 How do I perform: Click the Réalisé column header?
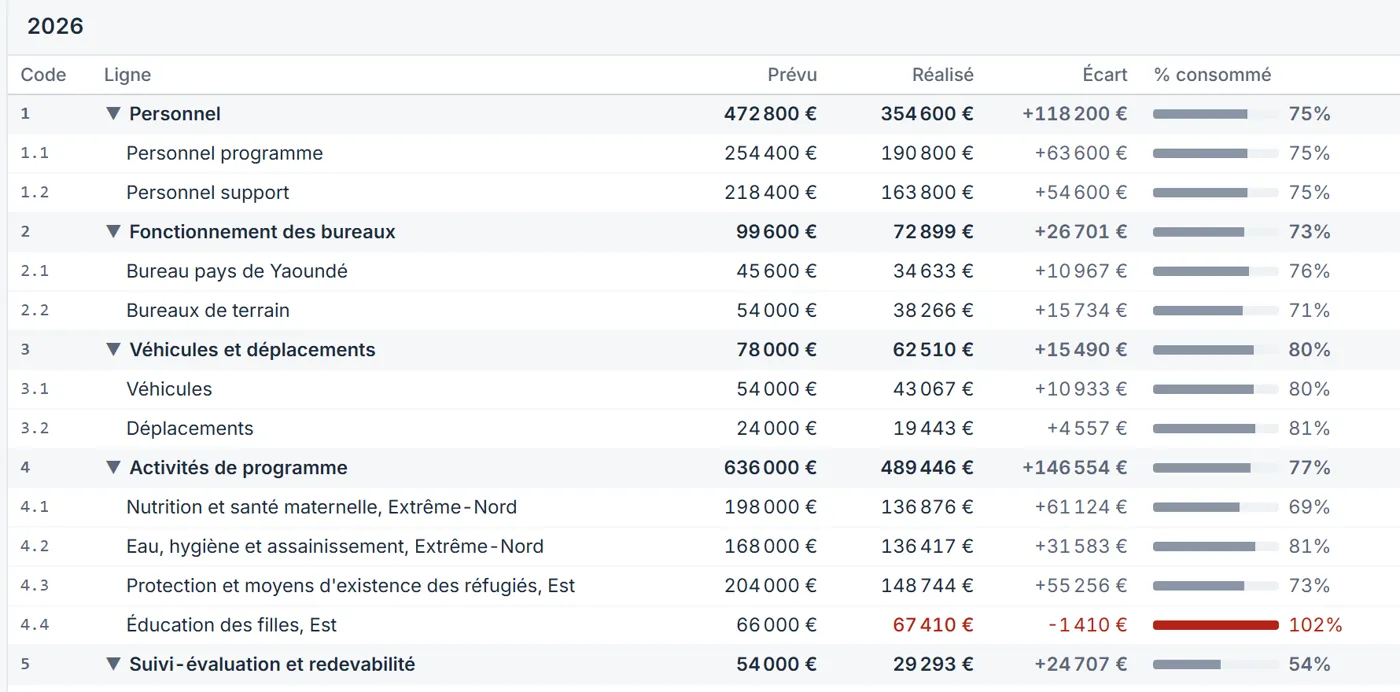pos(942,75)
